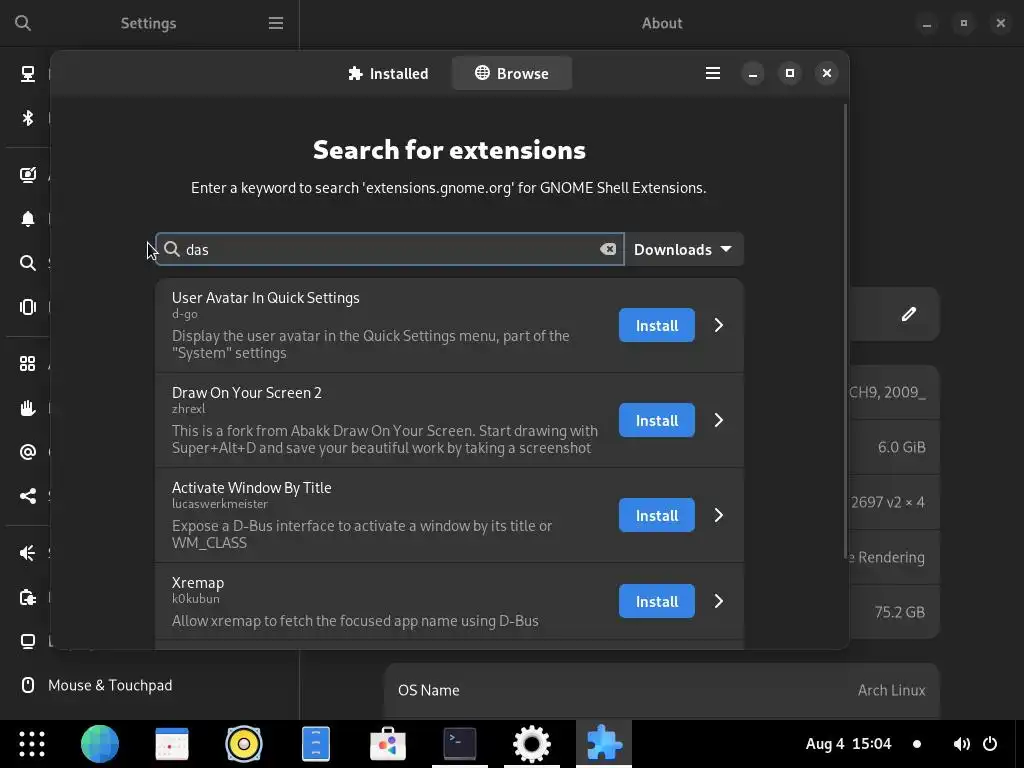Switch to the Browse tab

(x=511, y=73)
